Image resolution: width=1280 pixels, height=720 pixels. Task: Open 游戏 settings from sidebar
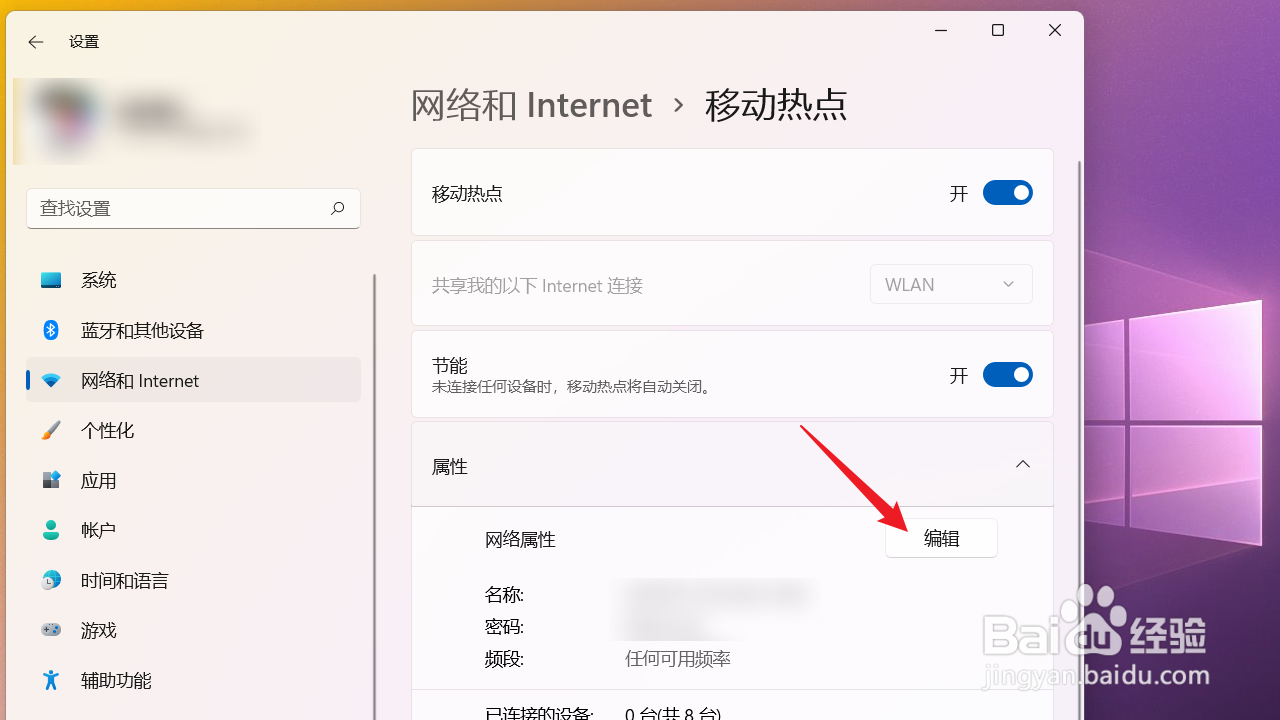coord(51,630)
